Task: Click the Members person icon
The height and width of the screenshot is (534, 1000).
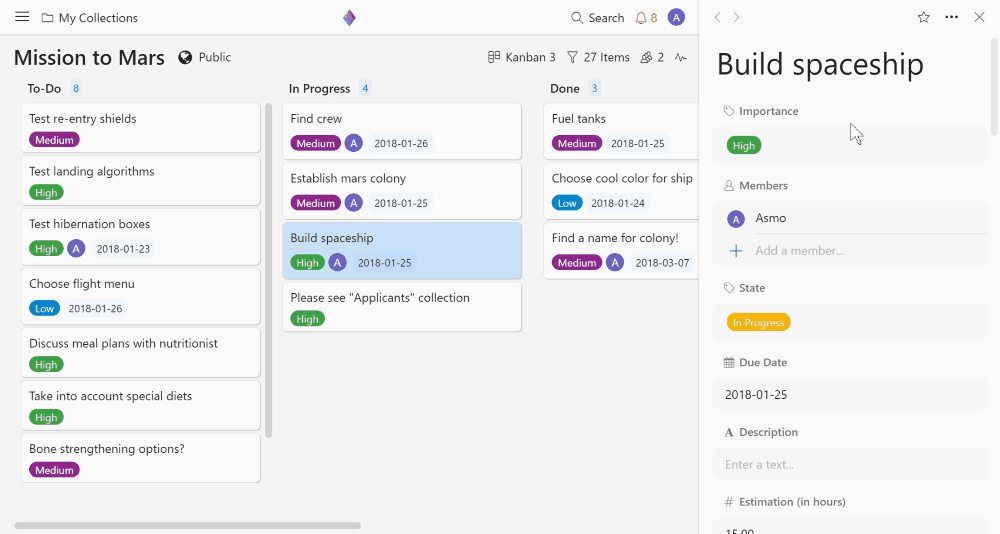Action: [729, 186]
